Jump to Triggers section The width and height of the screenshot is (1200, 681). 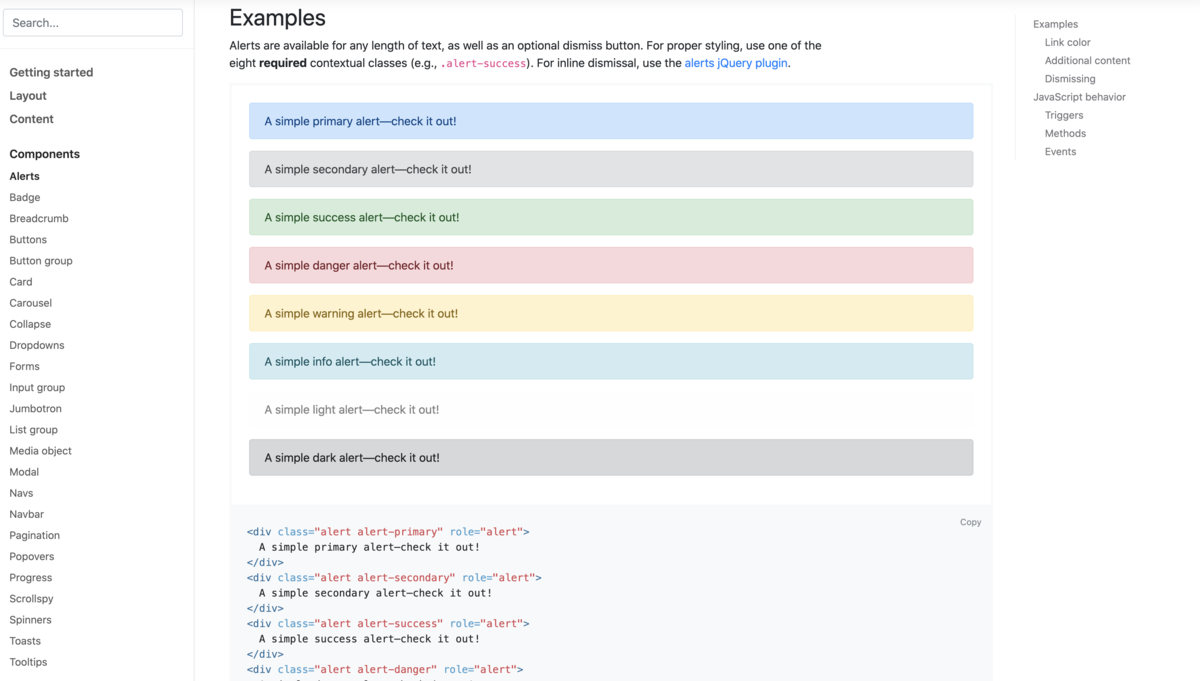(x=1064, y=115)
